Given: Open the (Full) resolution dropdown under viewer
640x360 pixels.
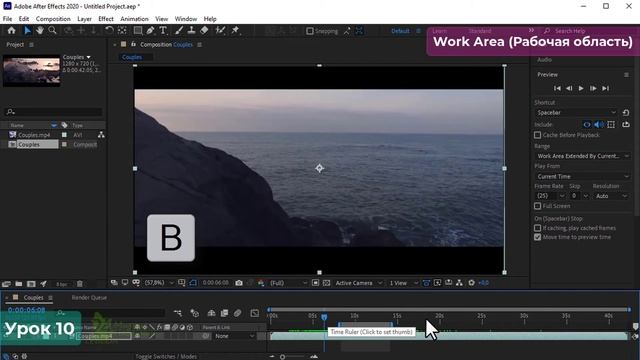Looking at the screenshot, I should 289,283.
